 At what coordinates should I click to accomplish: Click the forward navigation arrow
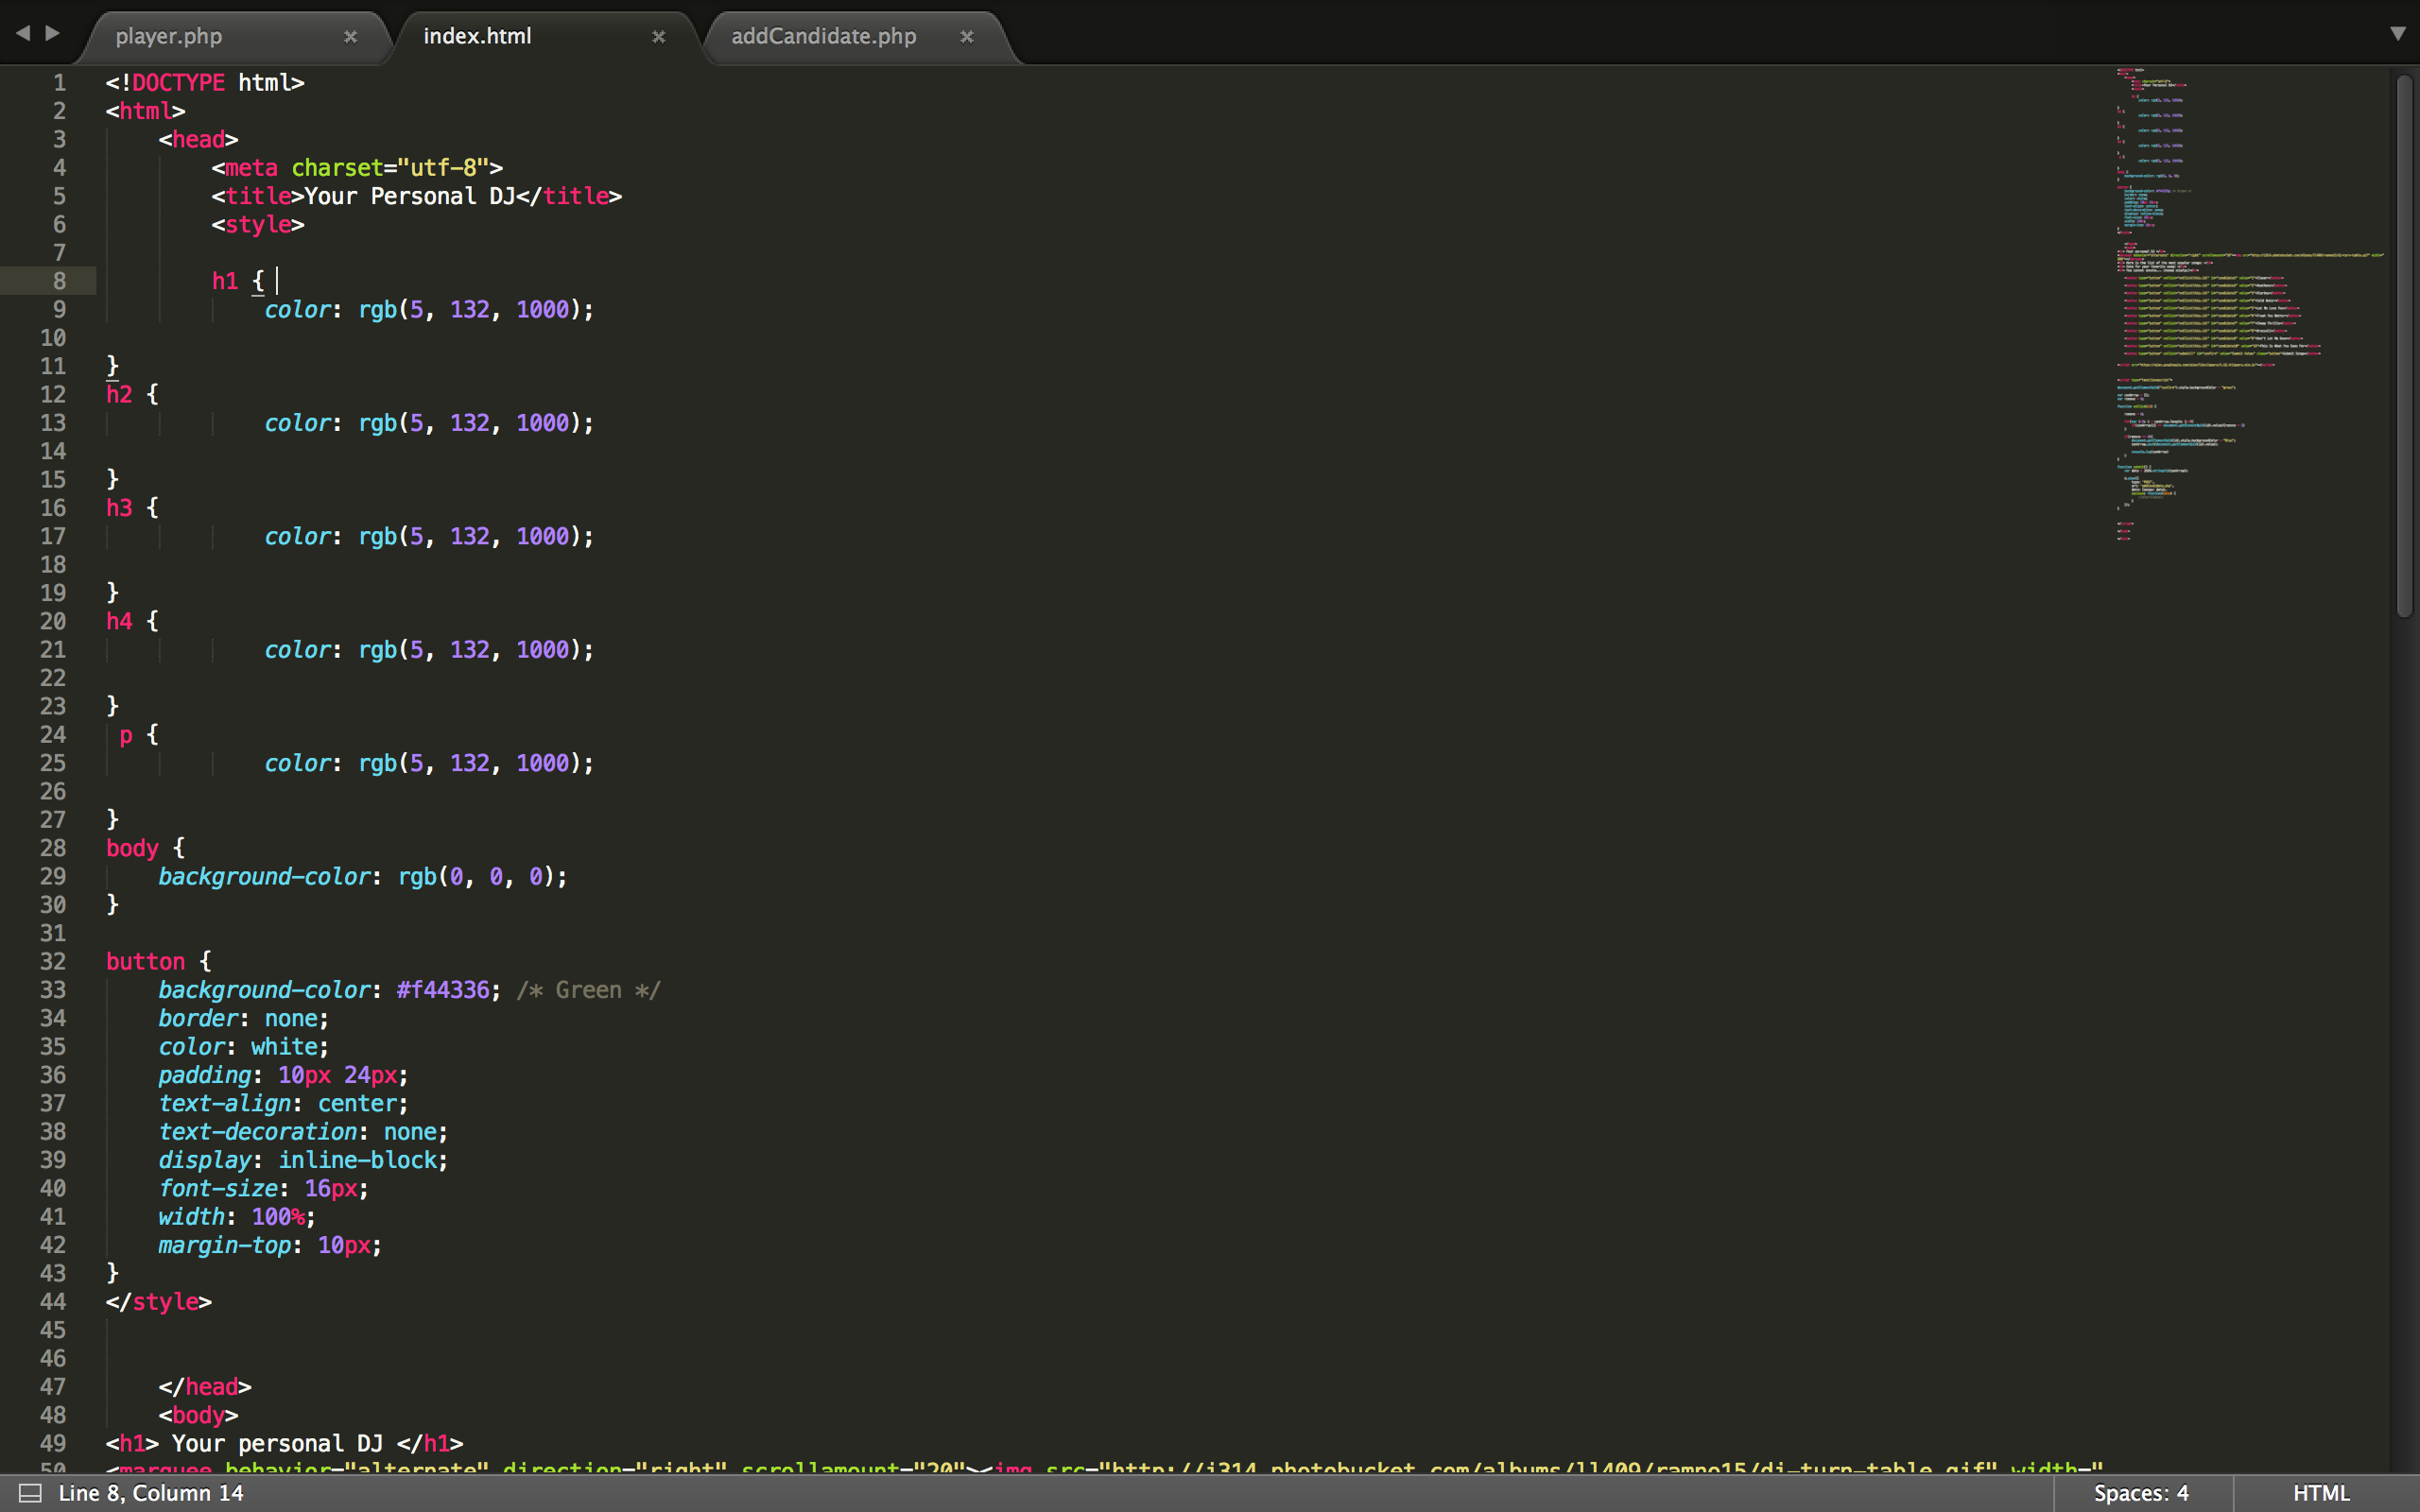click(52, 33)
